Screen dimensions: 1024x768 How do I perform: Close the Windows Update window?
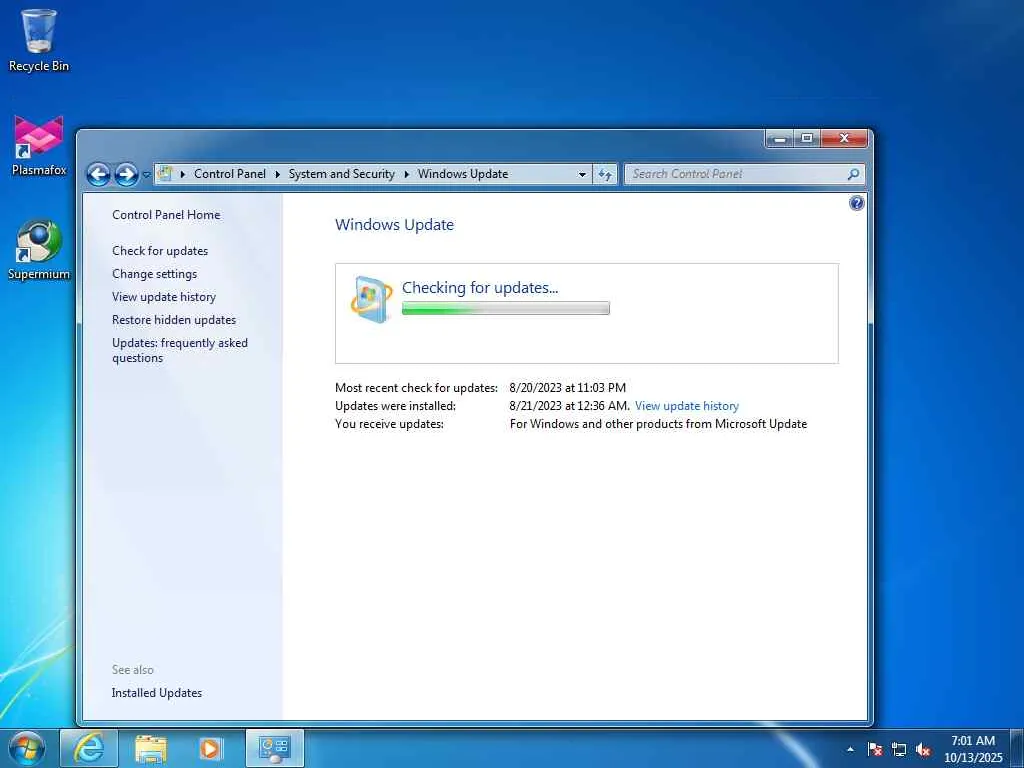[x=844, y=138]
